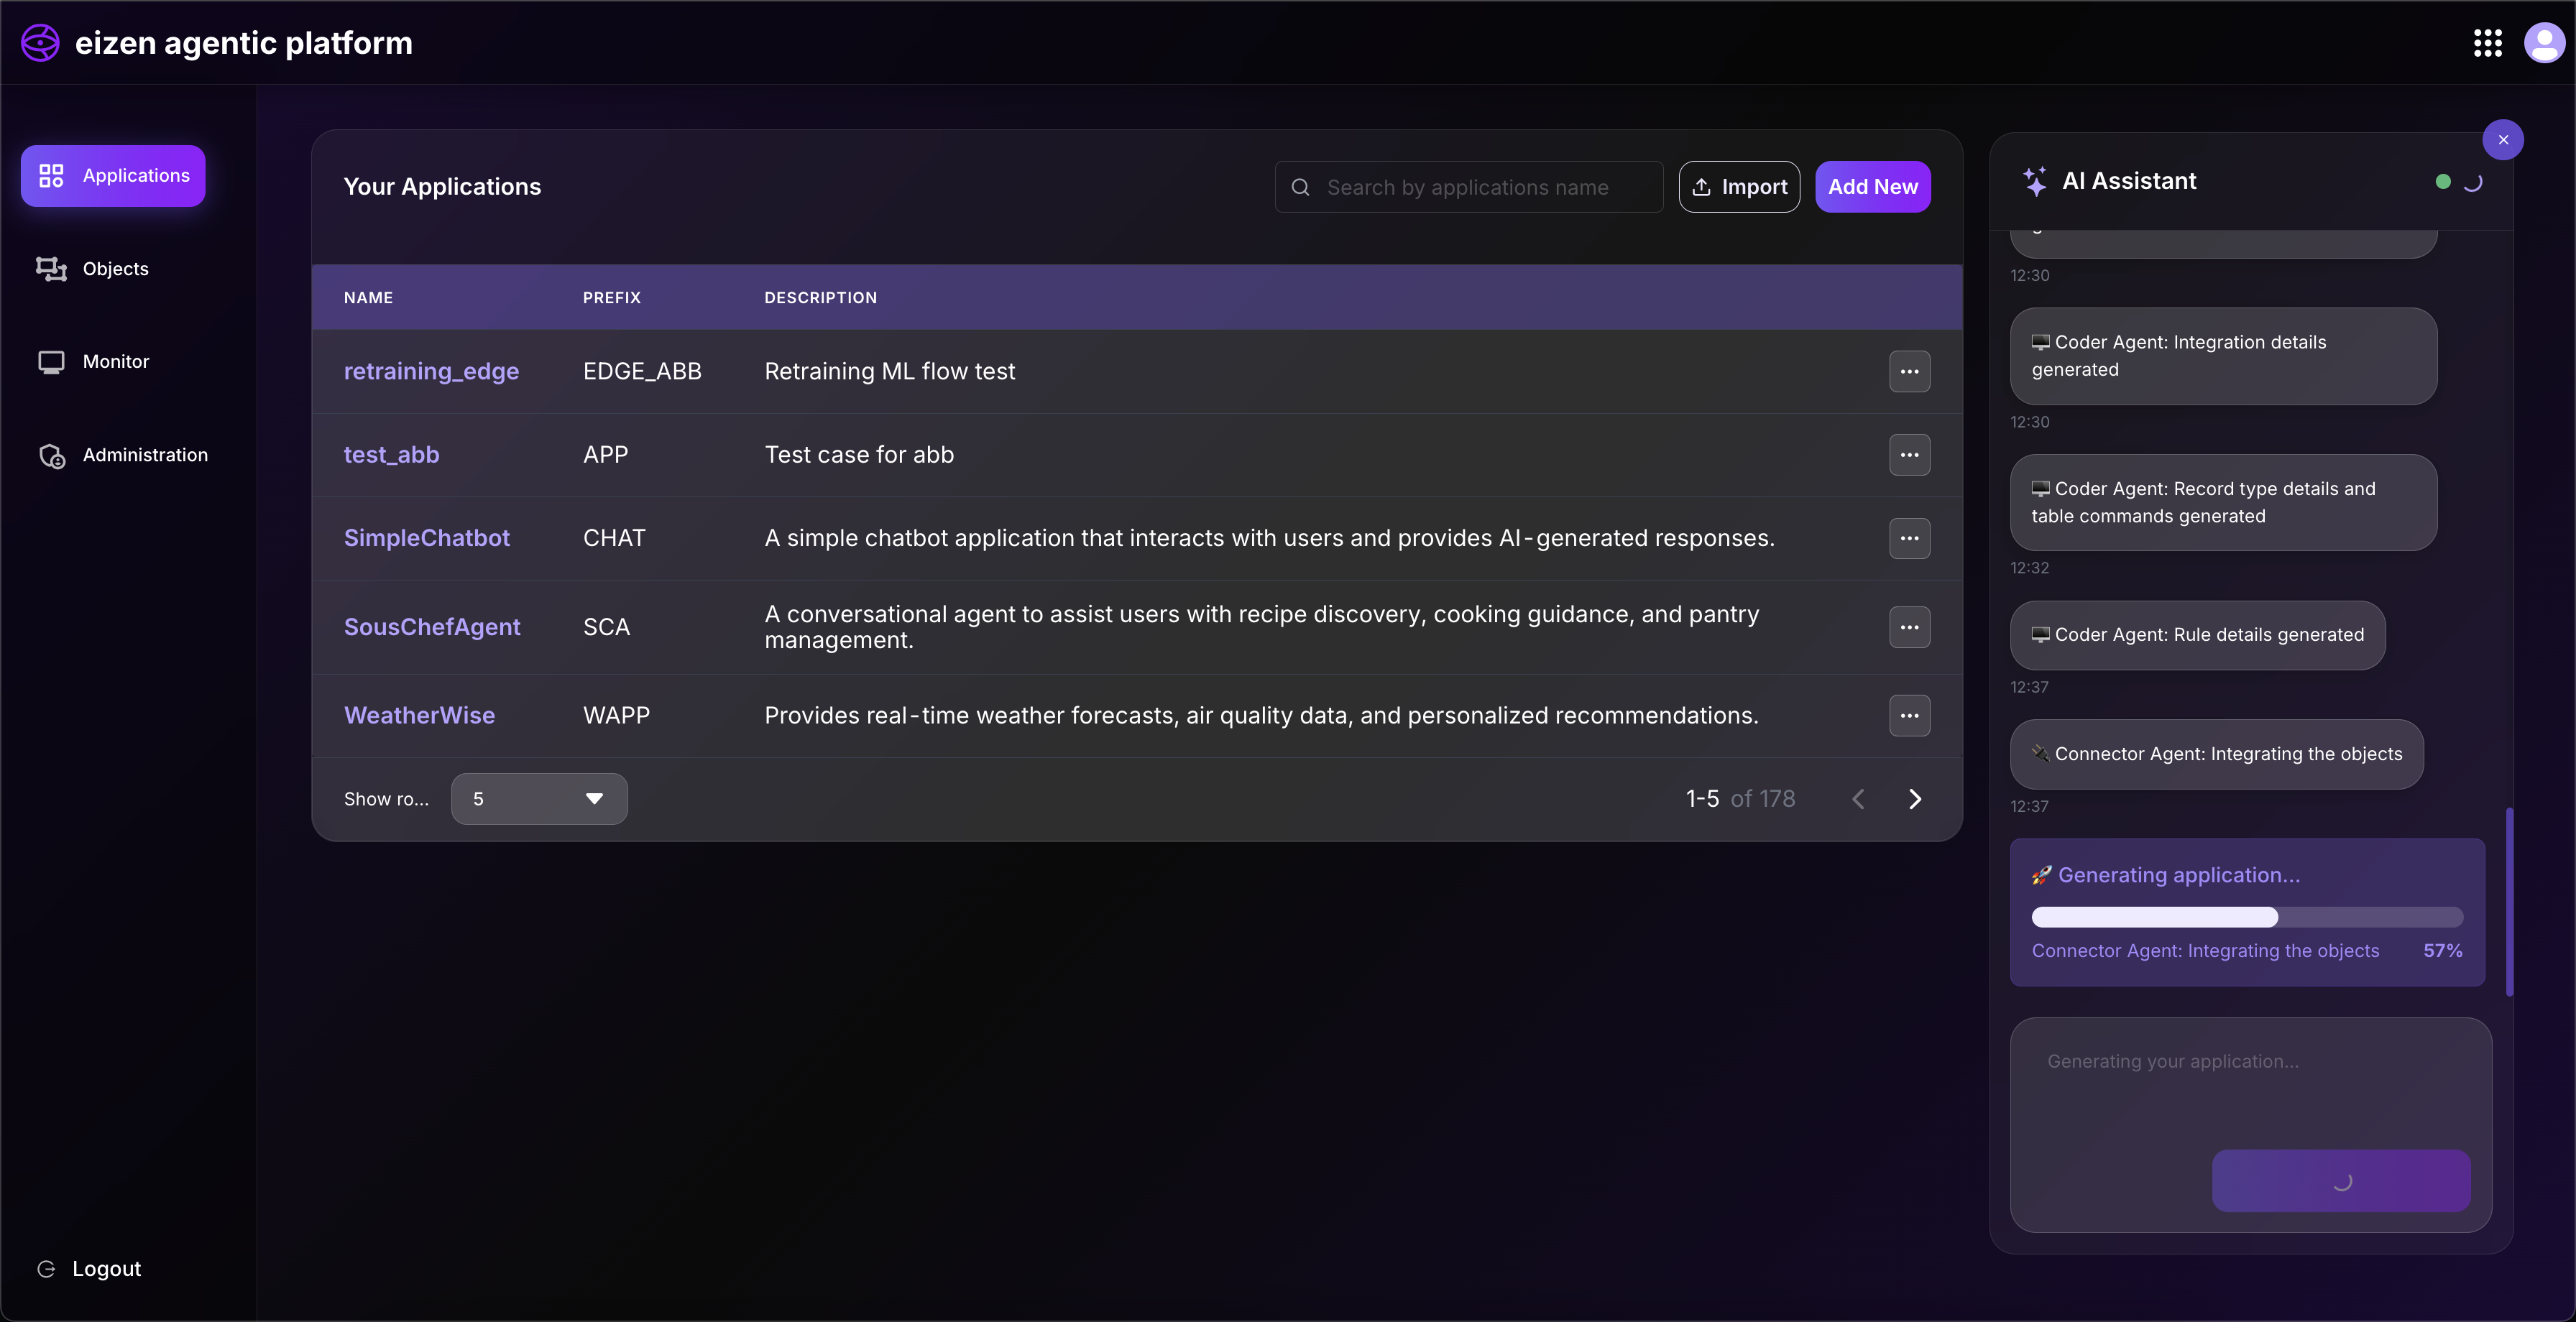Navigate to Monitor section
2576x1322 pixels.
(x=115, y=361)
